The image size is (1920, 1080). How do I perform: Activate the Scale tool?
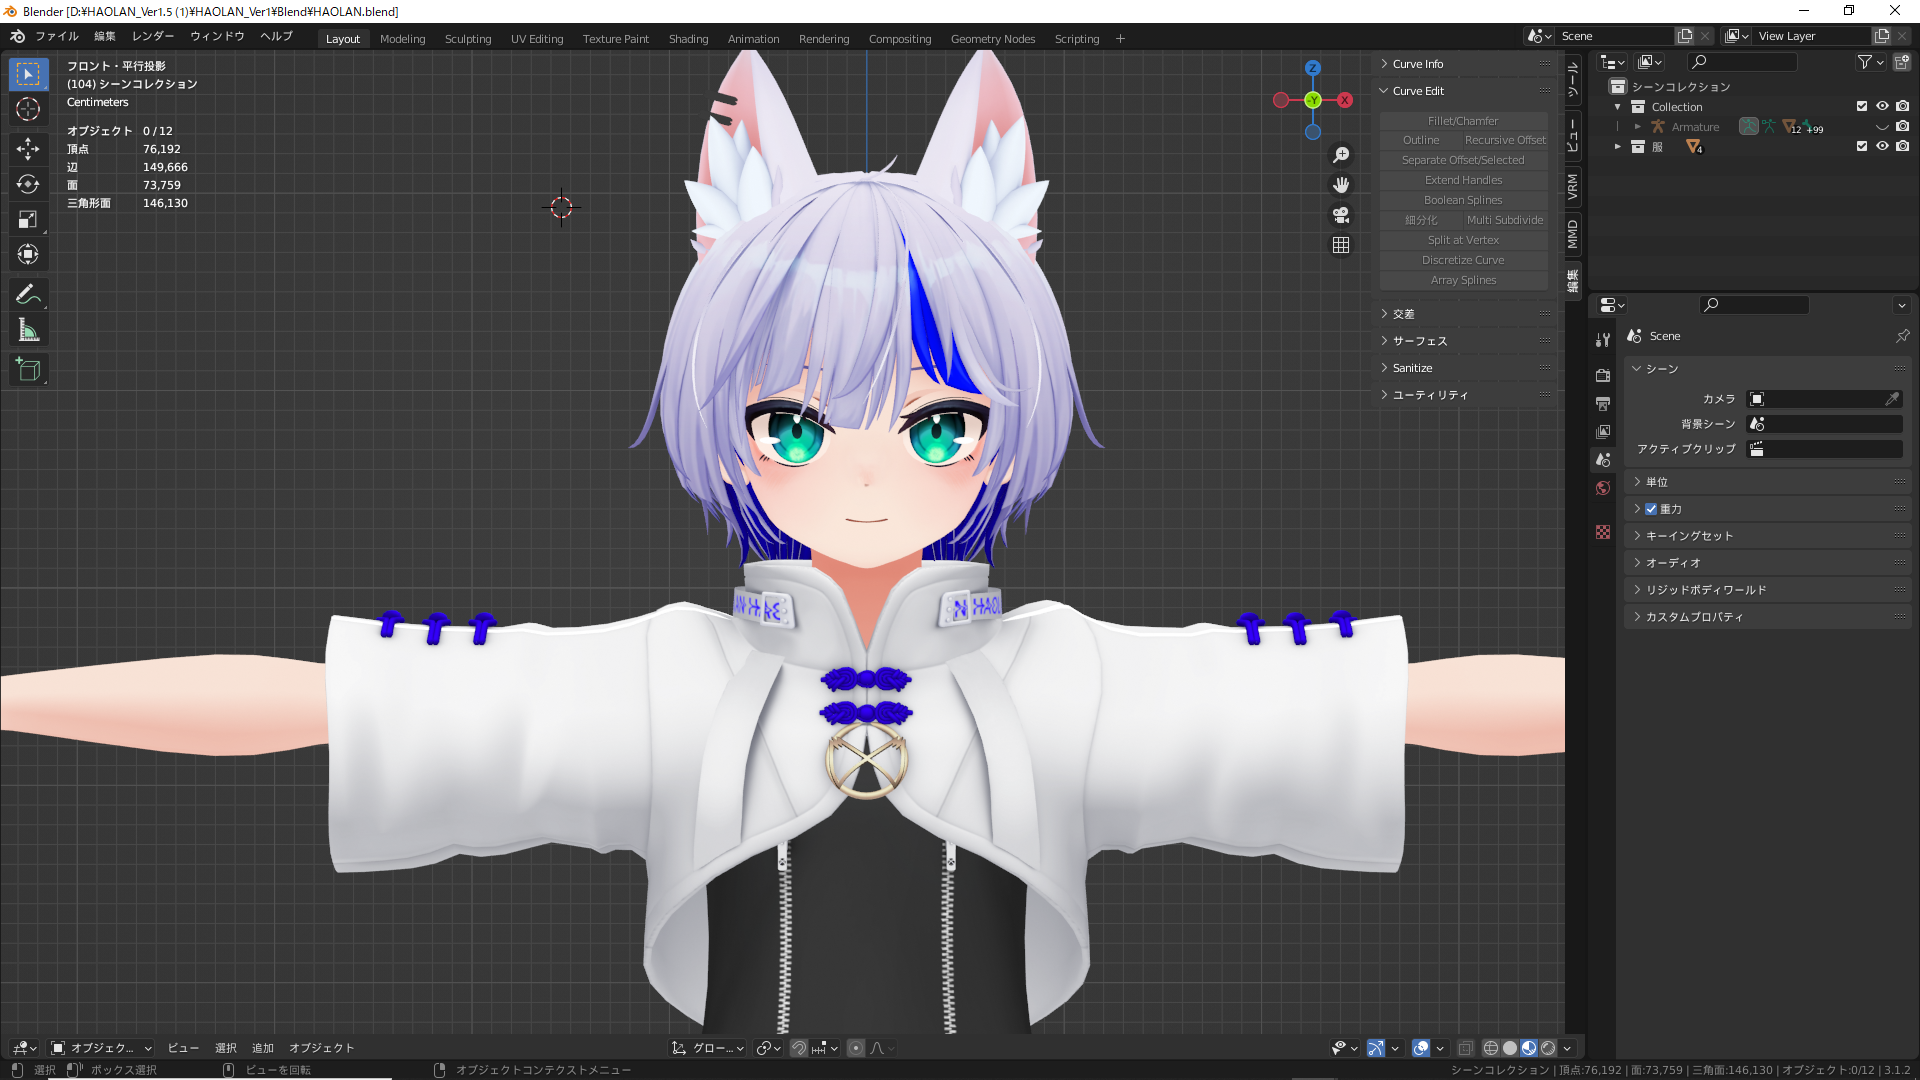(x=28, y=220)
